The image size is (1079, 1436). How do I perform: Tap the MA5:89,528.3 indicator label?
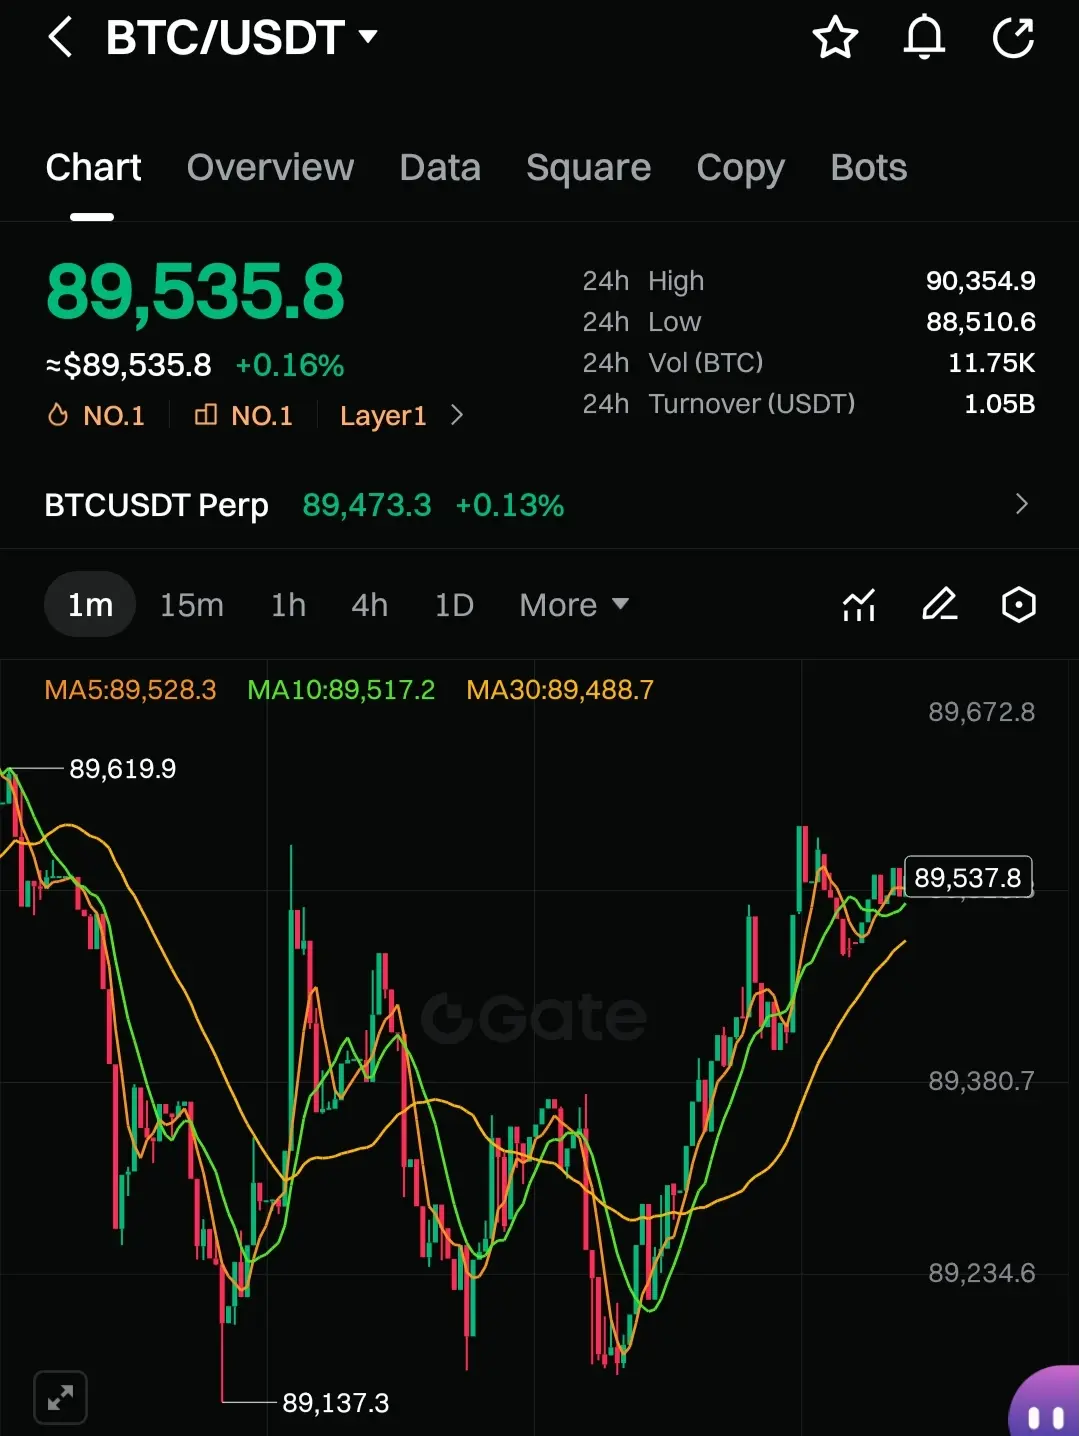[130, 690]
